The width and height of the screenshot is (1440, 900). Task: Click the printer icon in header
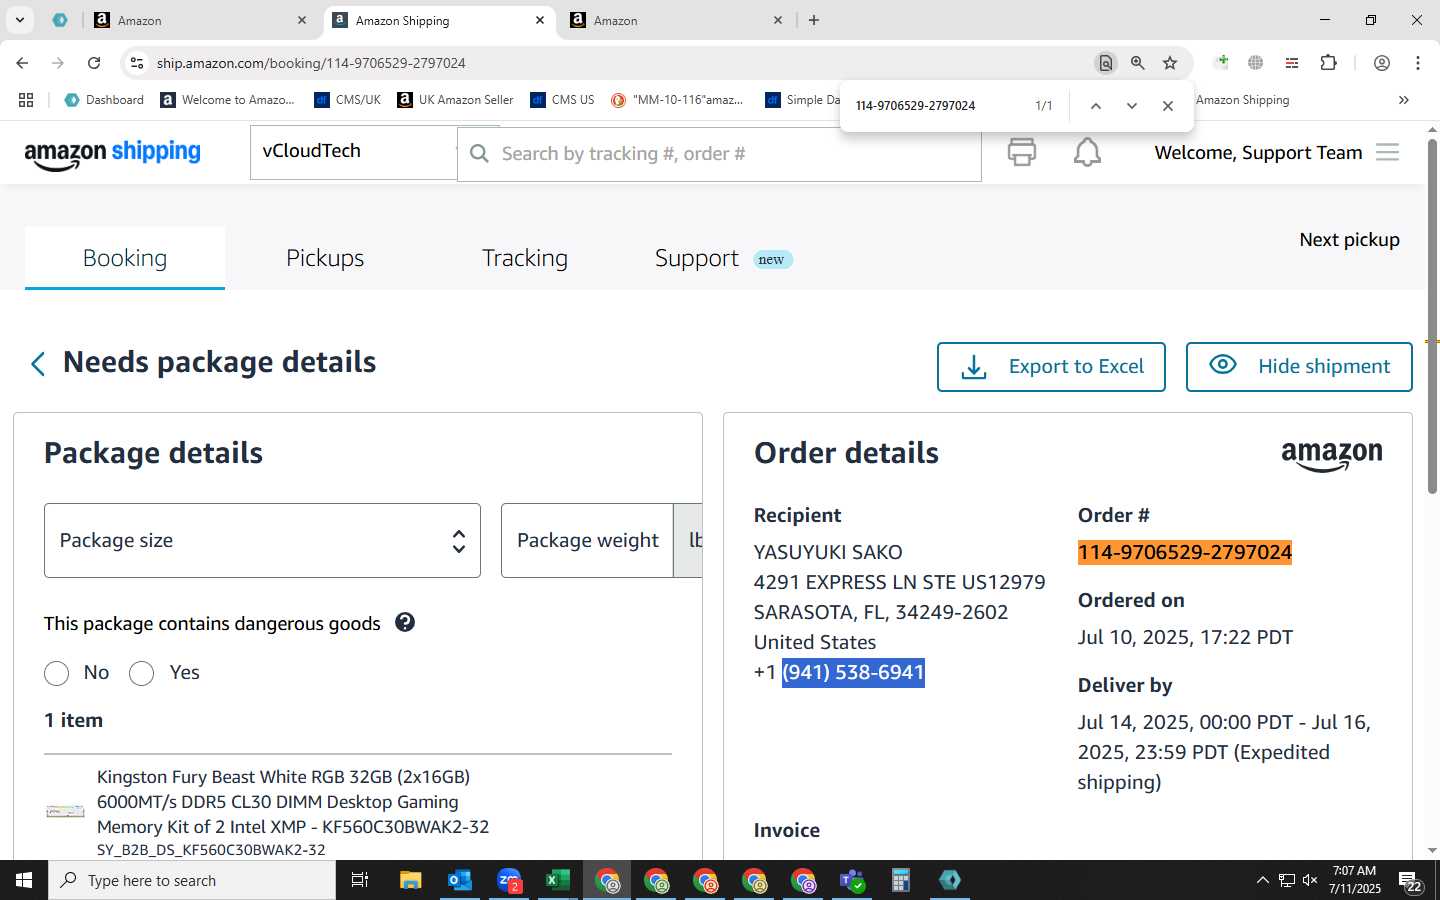click(x=1021, y=152)
